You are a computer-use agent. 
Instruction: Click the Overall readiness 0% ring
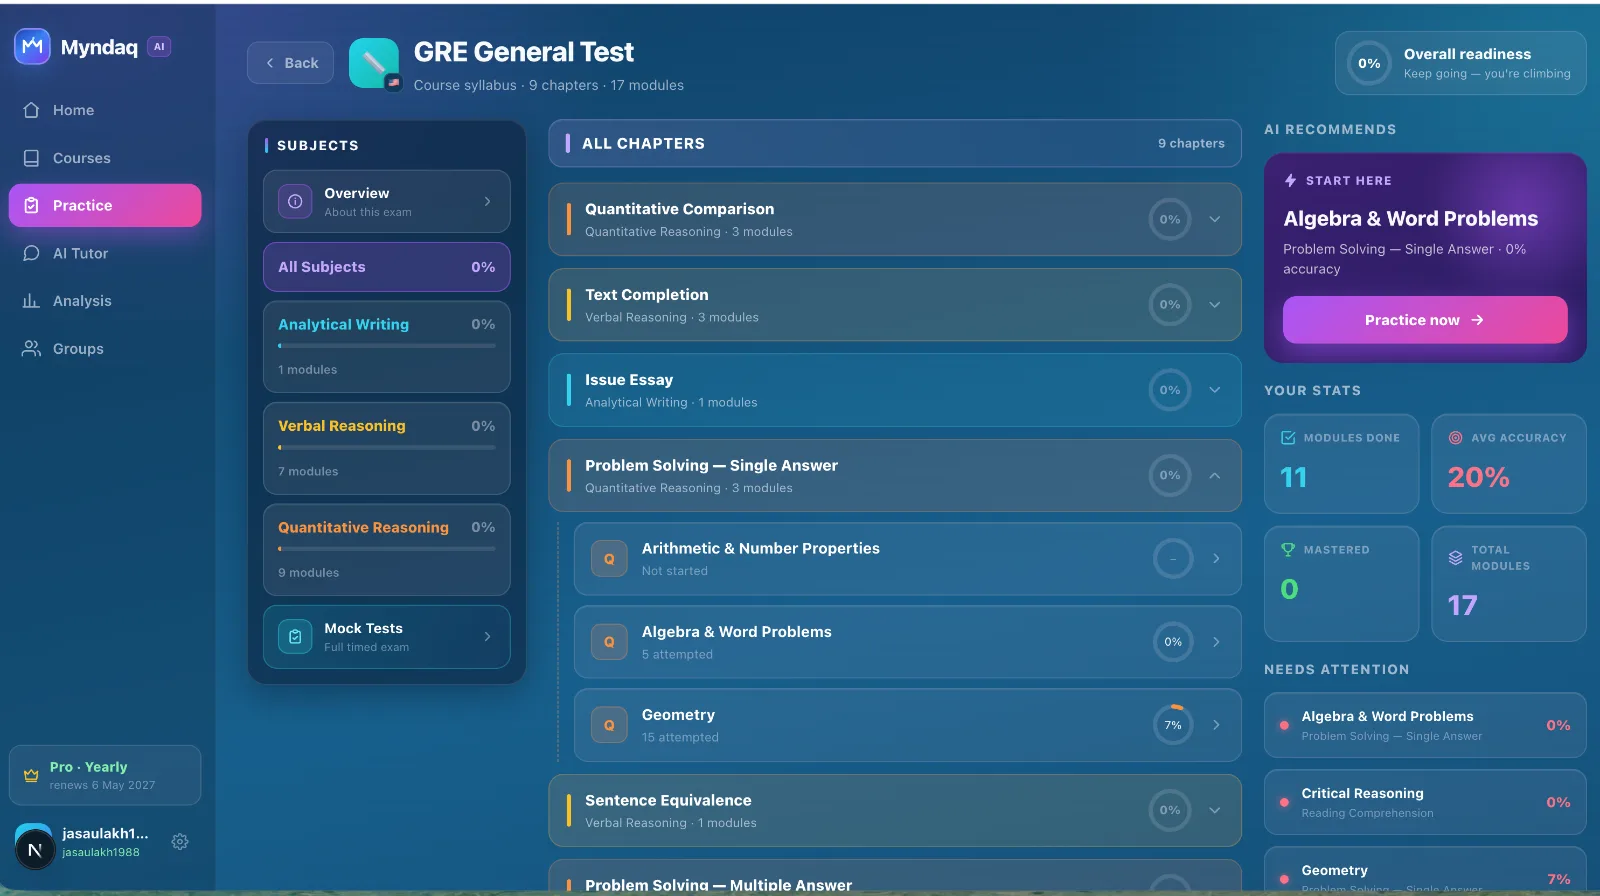pos(1369,63)
